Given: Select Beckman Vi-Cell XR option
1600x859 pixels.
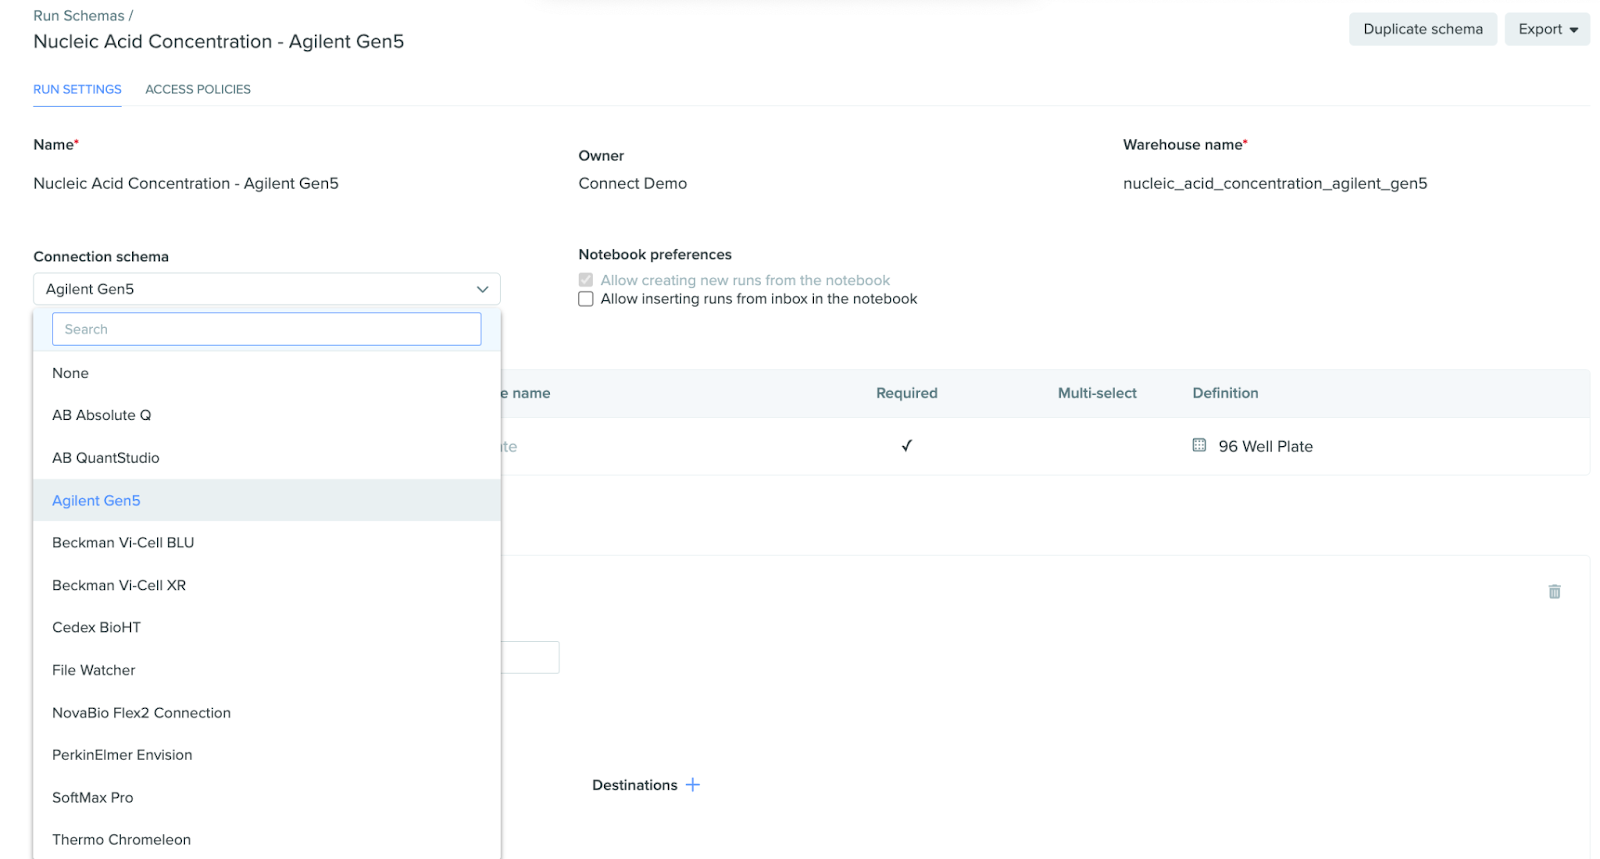Looking at the screenshot, I should click(267, 585).
